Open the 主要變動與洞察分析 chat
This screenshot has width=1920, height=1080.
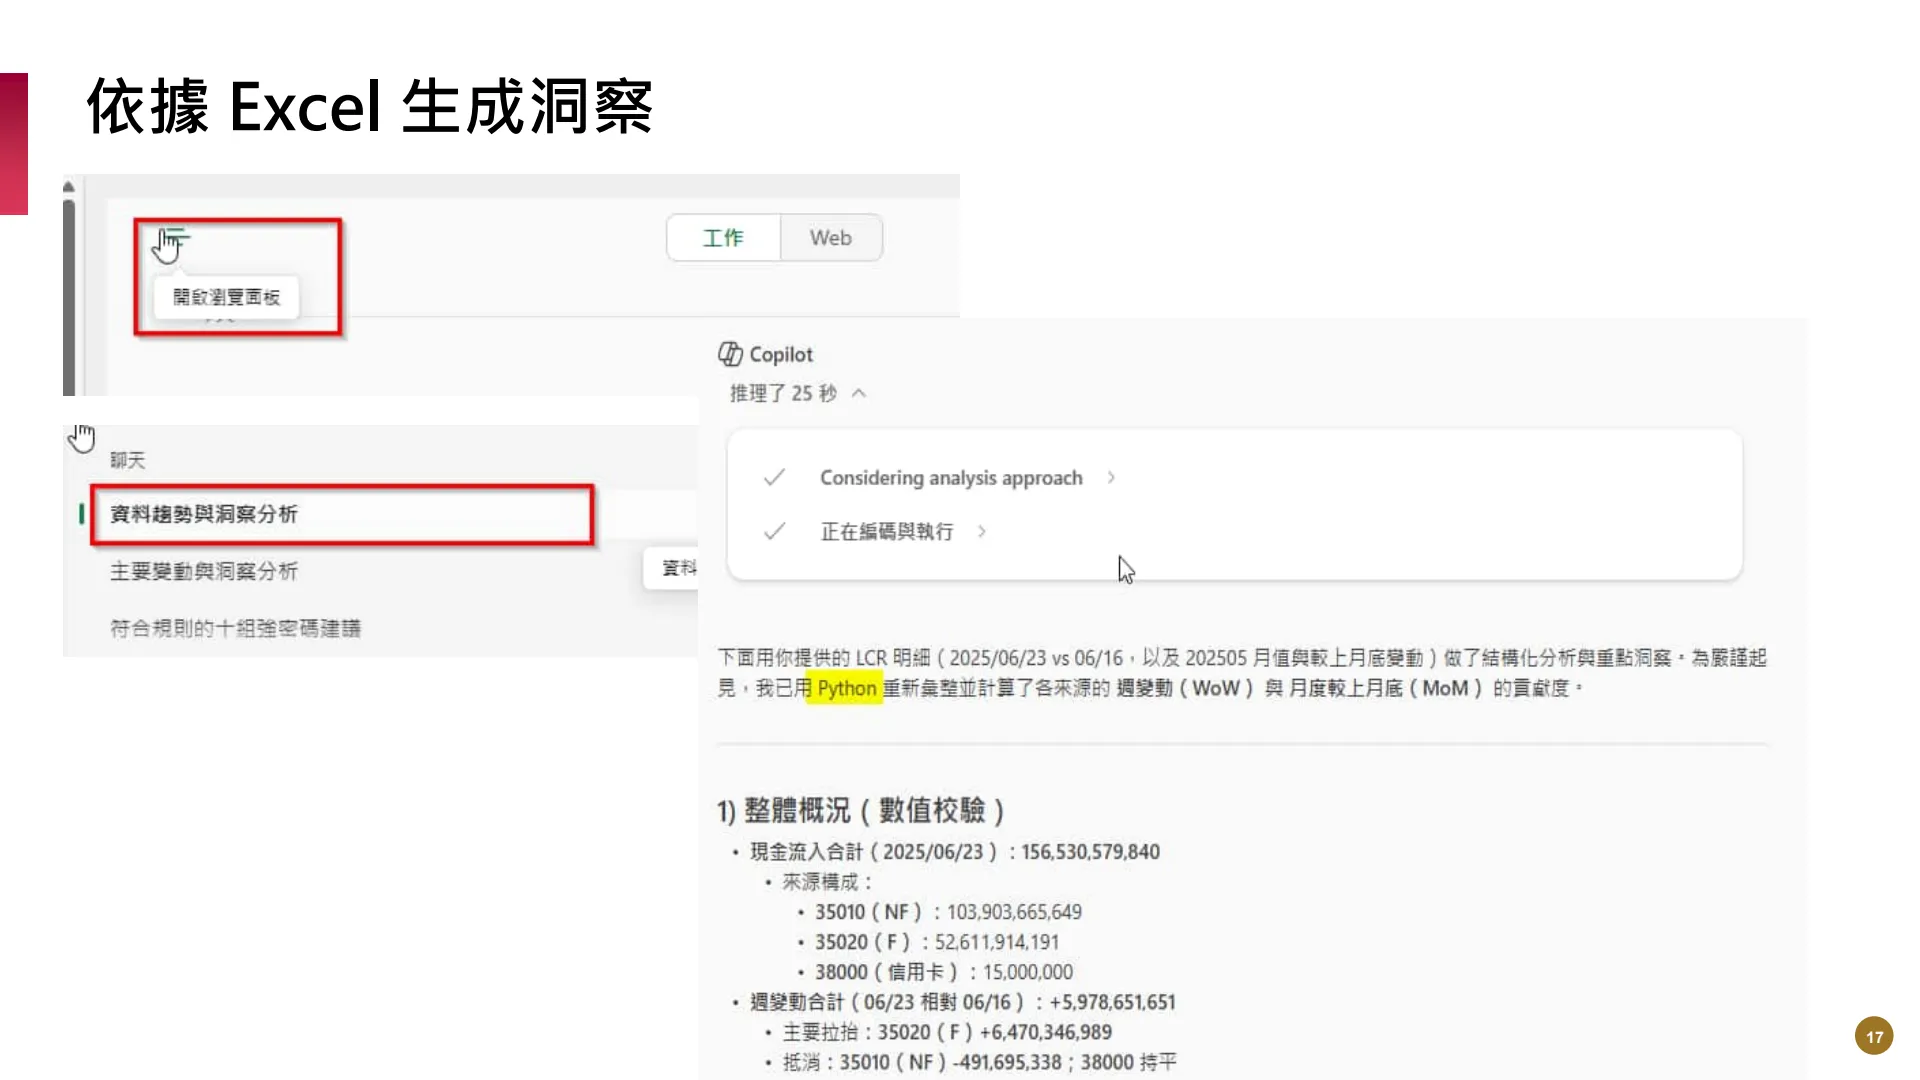tap(204, 571)
